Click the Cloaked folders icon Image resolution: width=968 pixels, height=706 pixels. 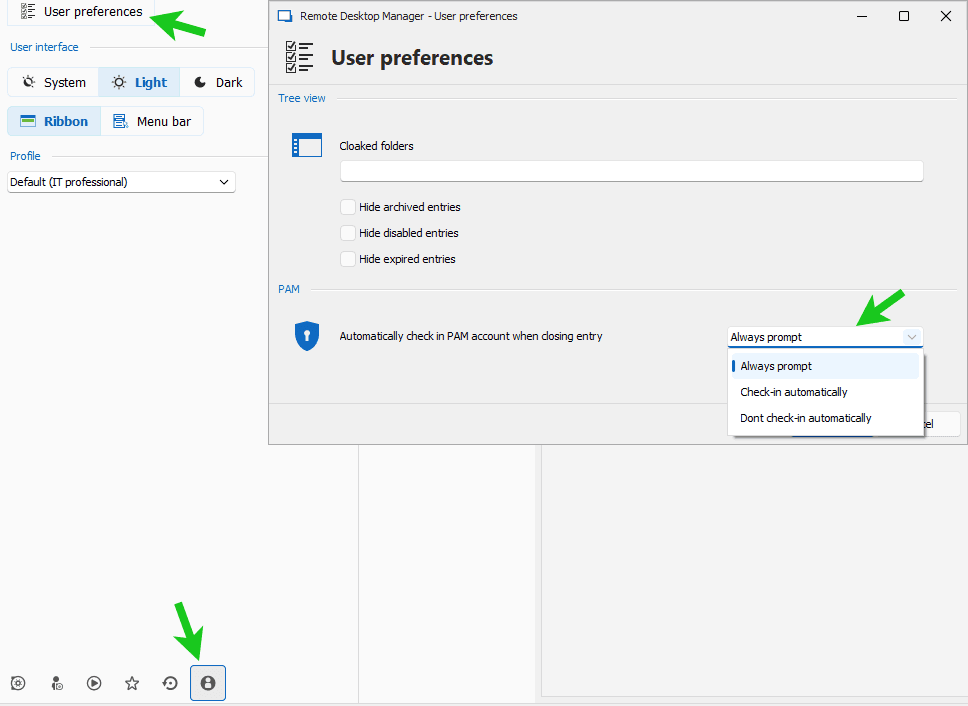(x=307, y=146)
